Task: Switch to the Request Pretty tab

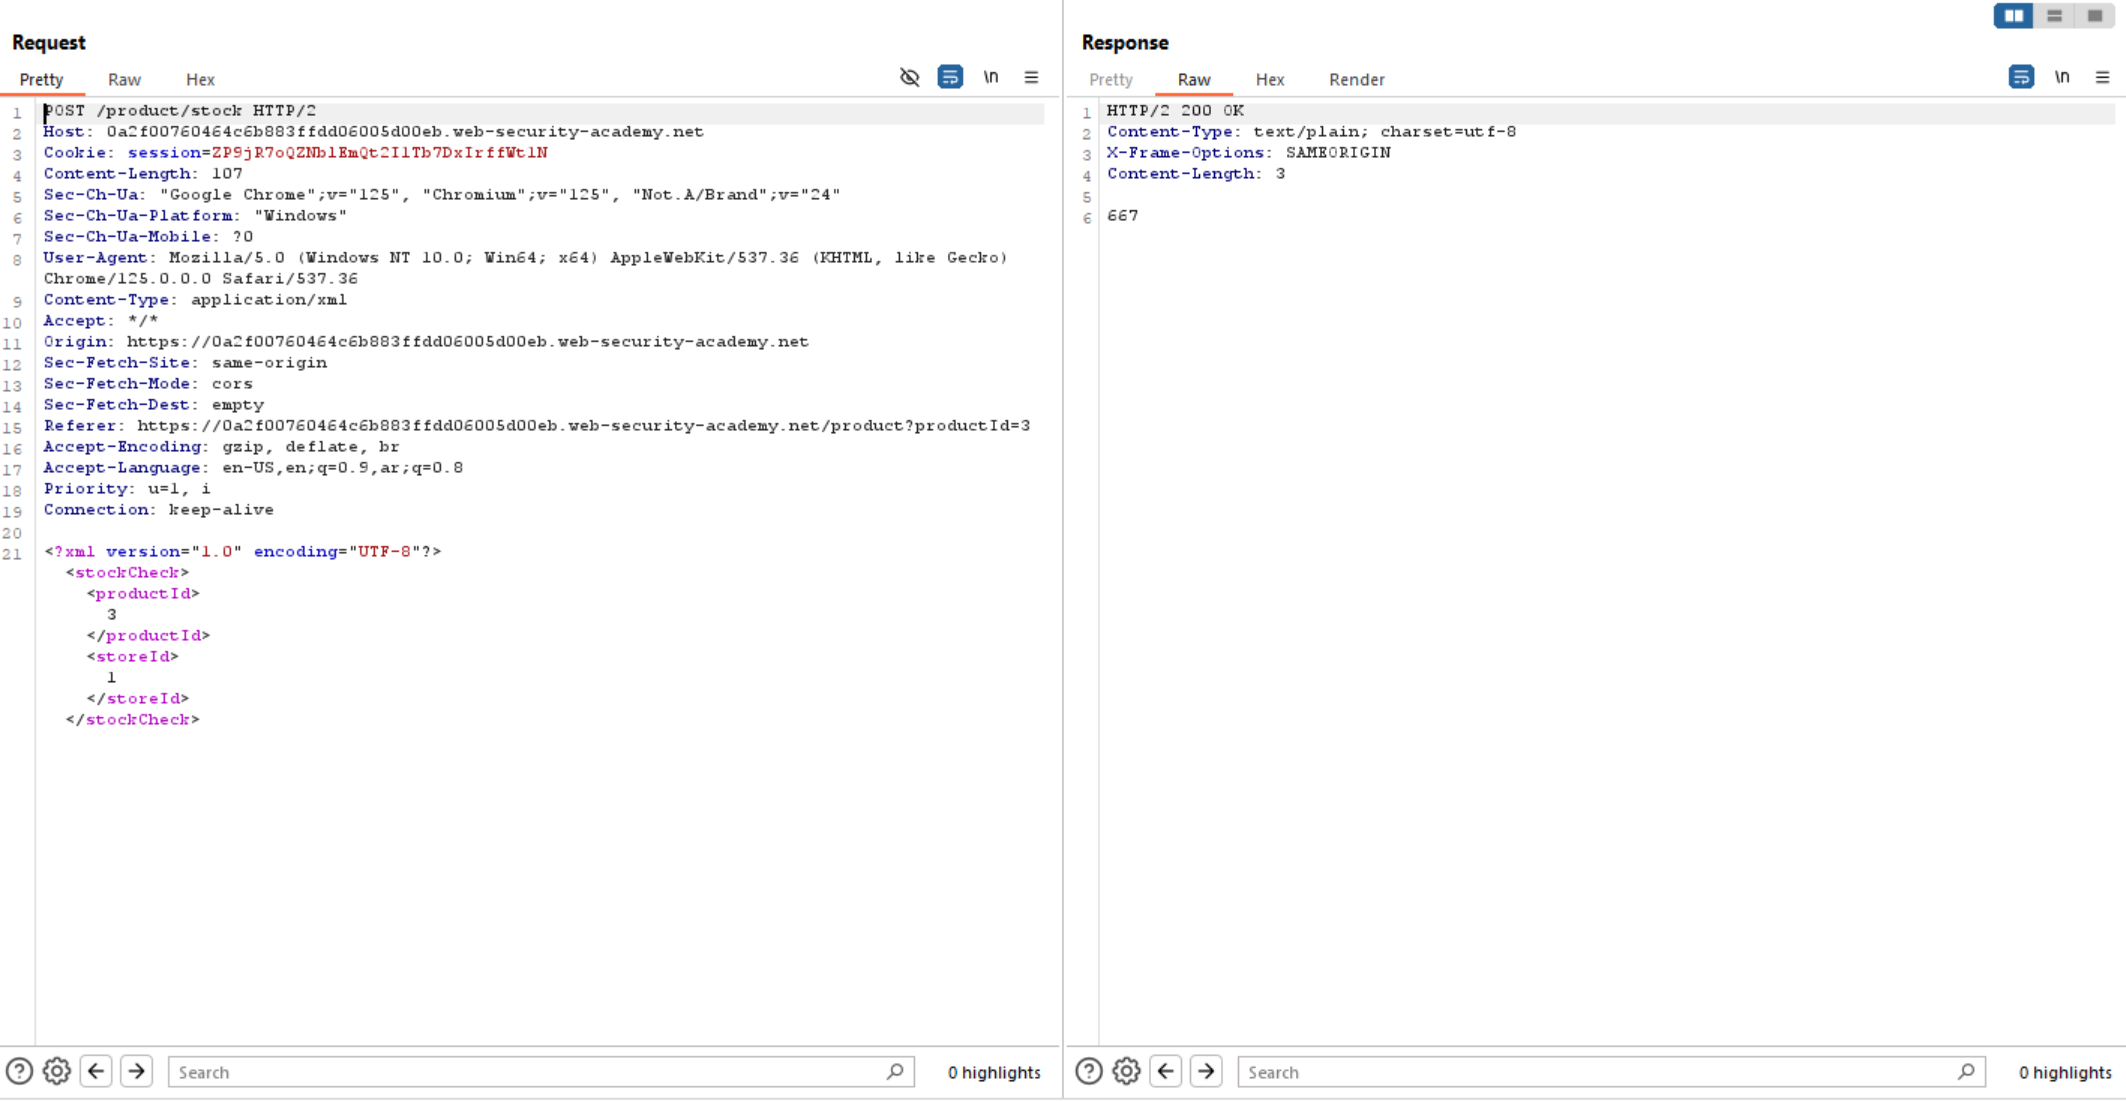Action: click(x=41, y=79)
